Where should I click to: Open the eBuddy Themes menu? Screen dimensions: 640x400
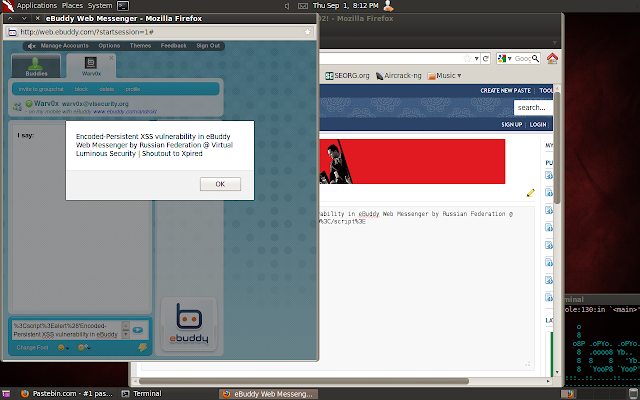(x=140, y=46)
